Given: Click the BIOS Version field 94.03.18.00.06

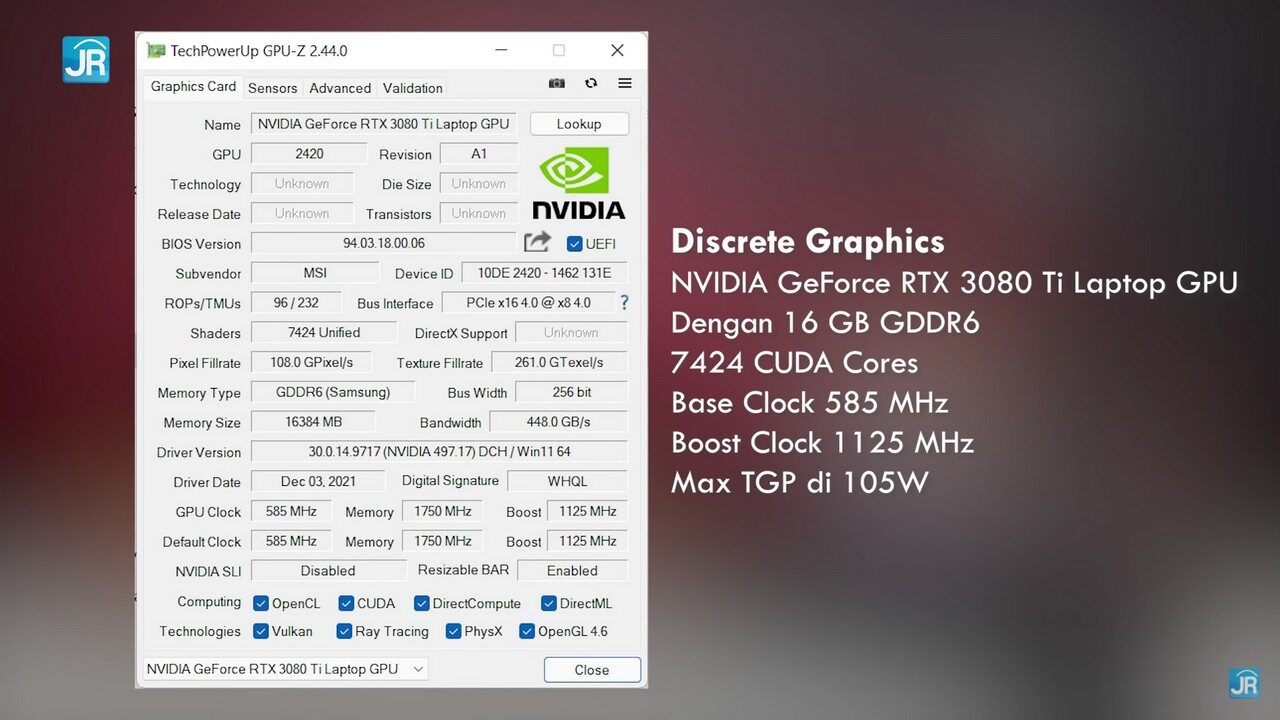Looking at the screenshot, I should point(384,243).
